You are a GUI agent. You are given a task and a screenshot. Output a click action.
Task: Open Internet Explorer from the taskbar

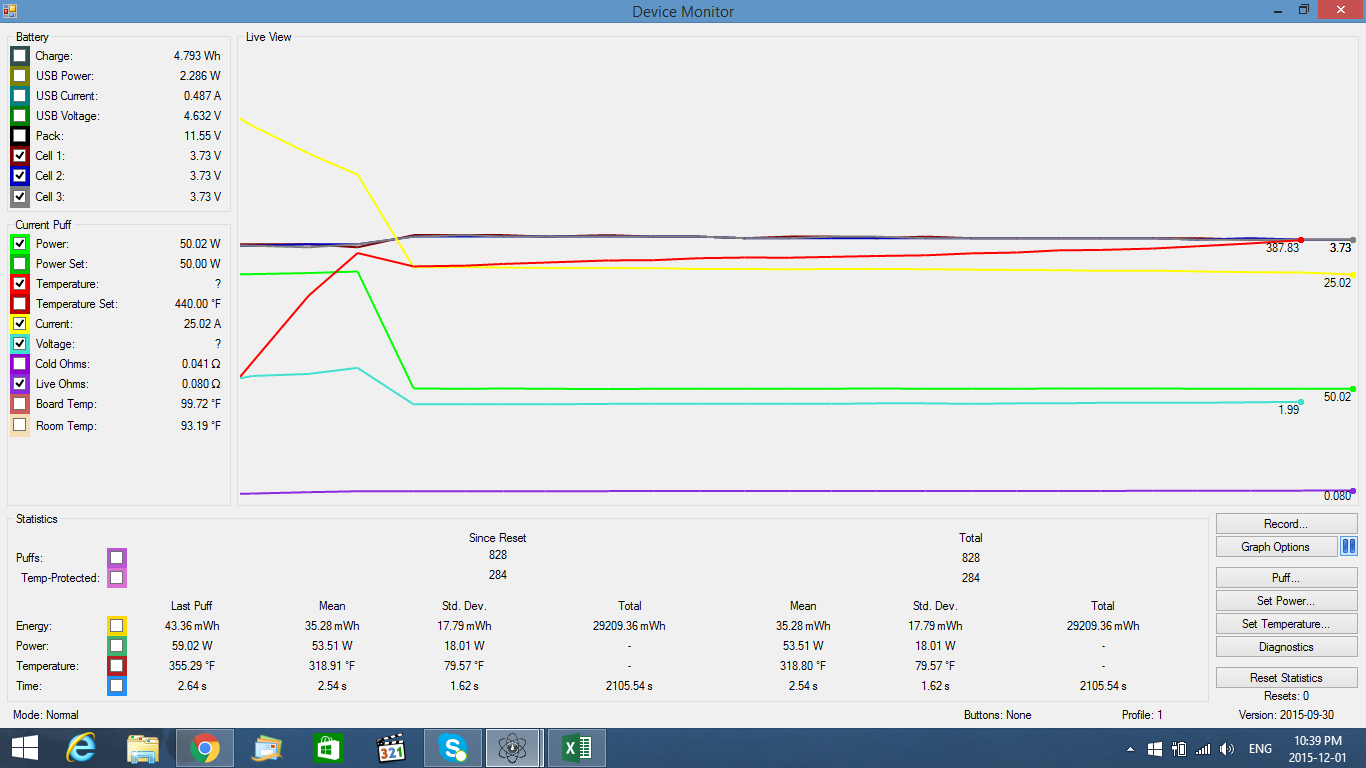pyautogui.click(x=81, y=748)
